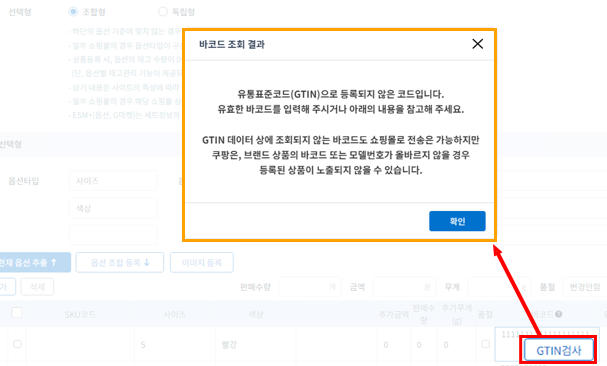Image resolution: width=607 pixels, height=366 pixels.
Task: Click the SKU코드 column header
Action: [x=80, y=314]
